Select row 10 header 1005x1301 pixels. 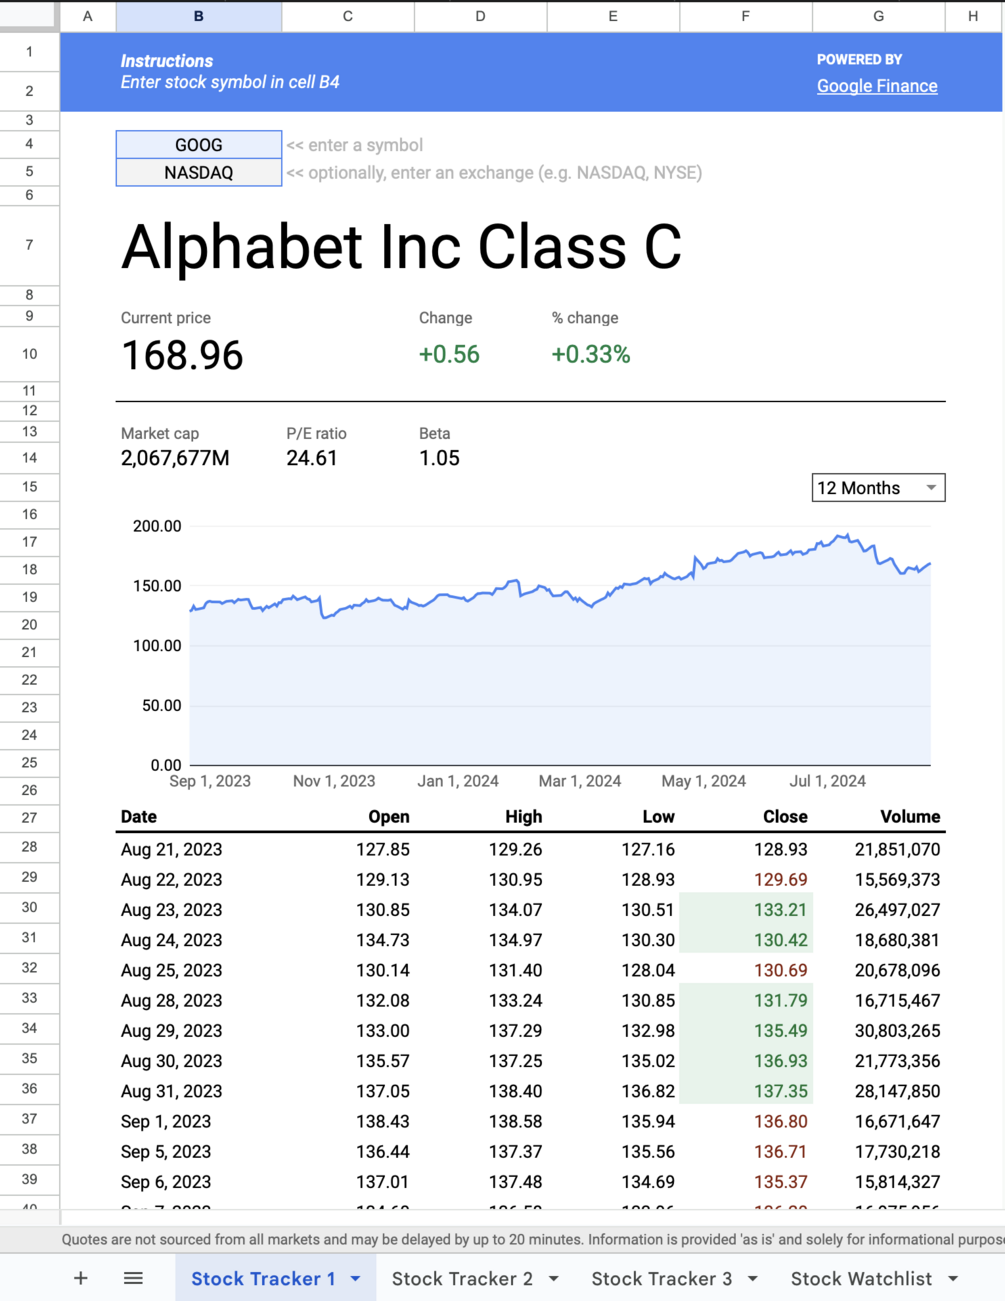point(29,354)
